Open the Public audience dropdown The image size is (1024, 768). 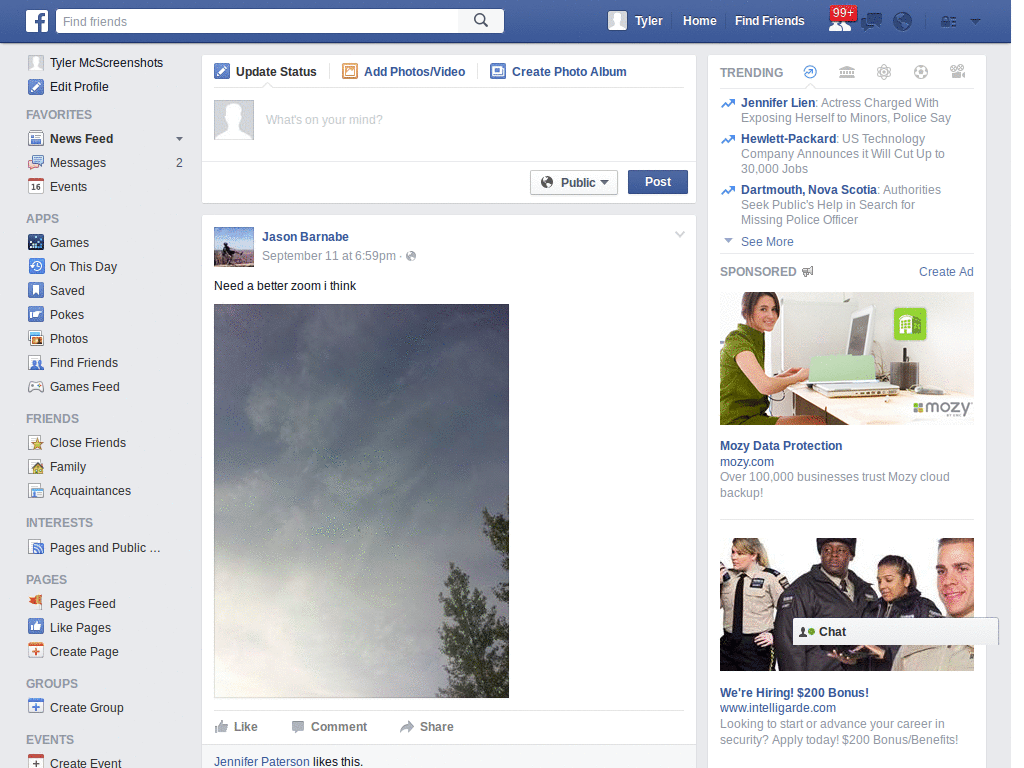[x=574, y=182]
